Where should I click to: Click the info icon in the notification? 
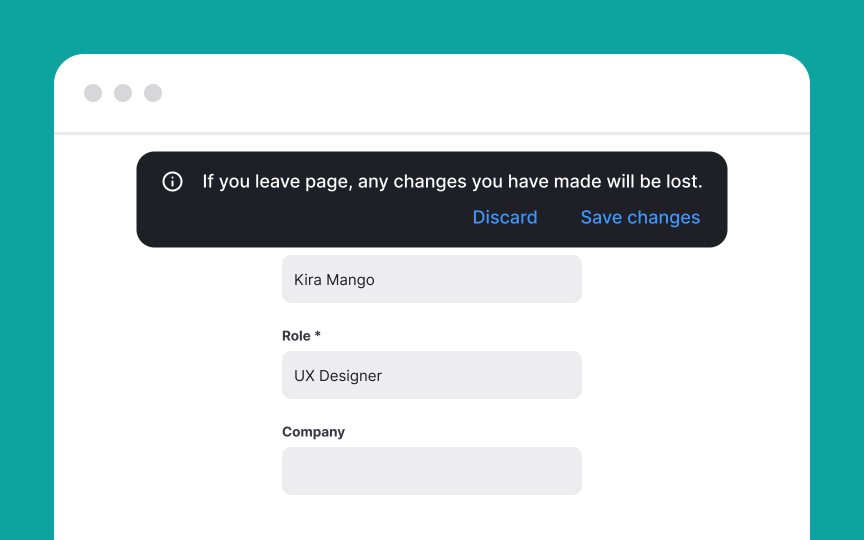pyautogui.click(x=172, y=181)
